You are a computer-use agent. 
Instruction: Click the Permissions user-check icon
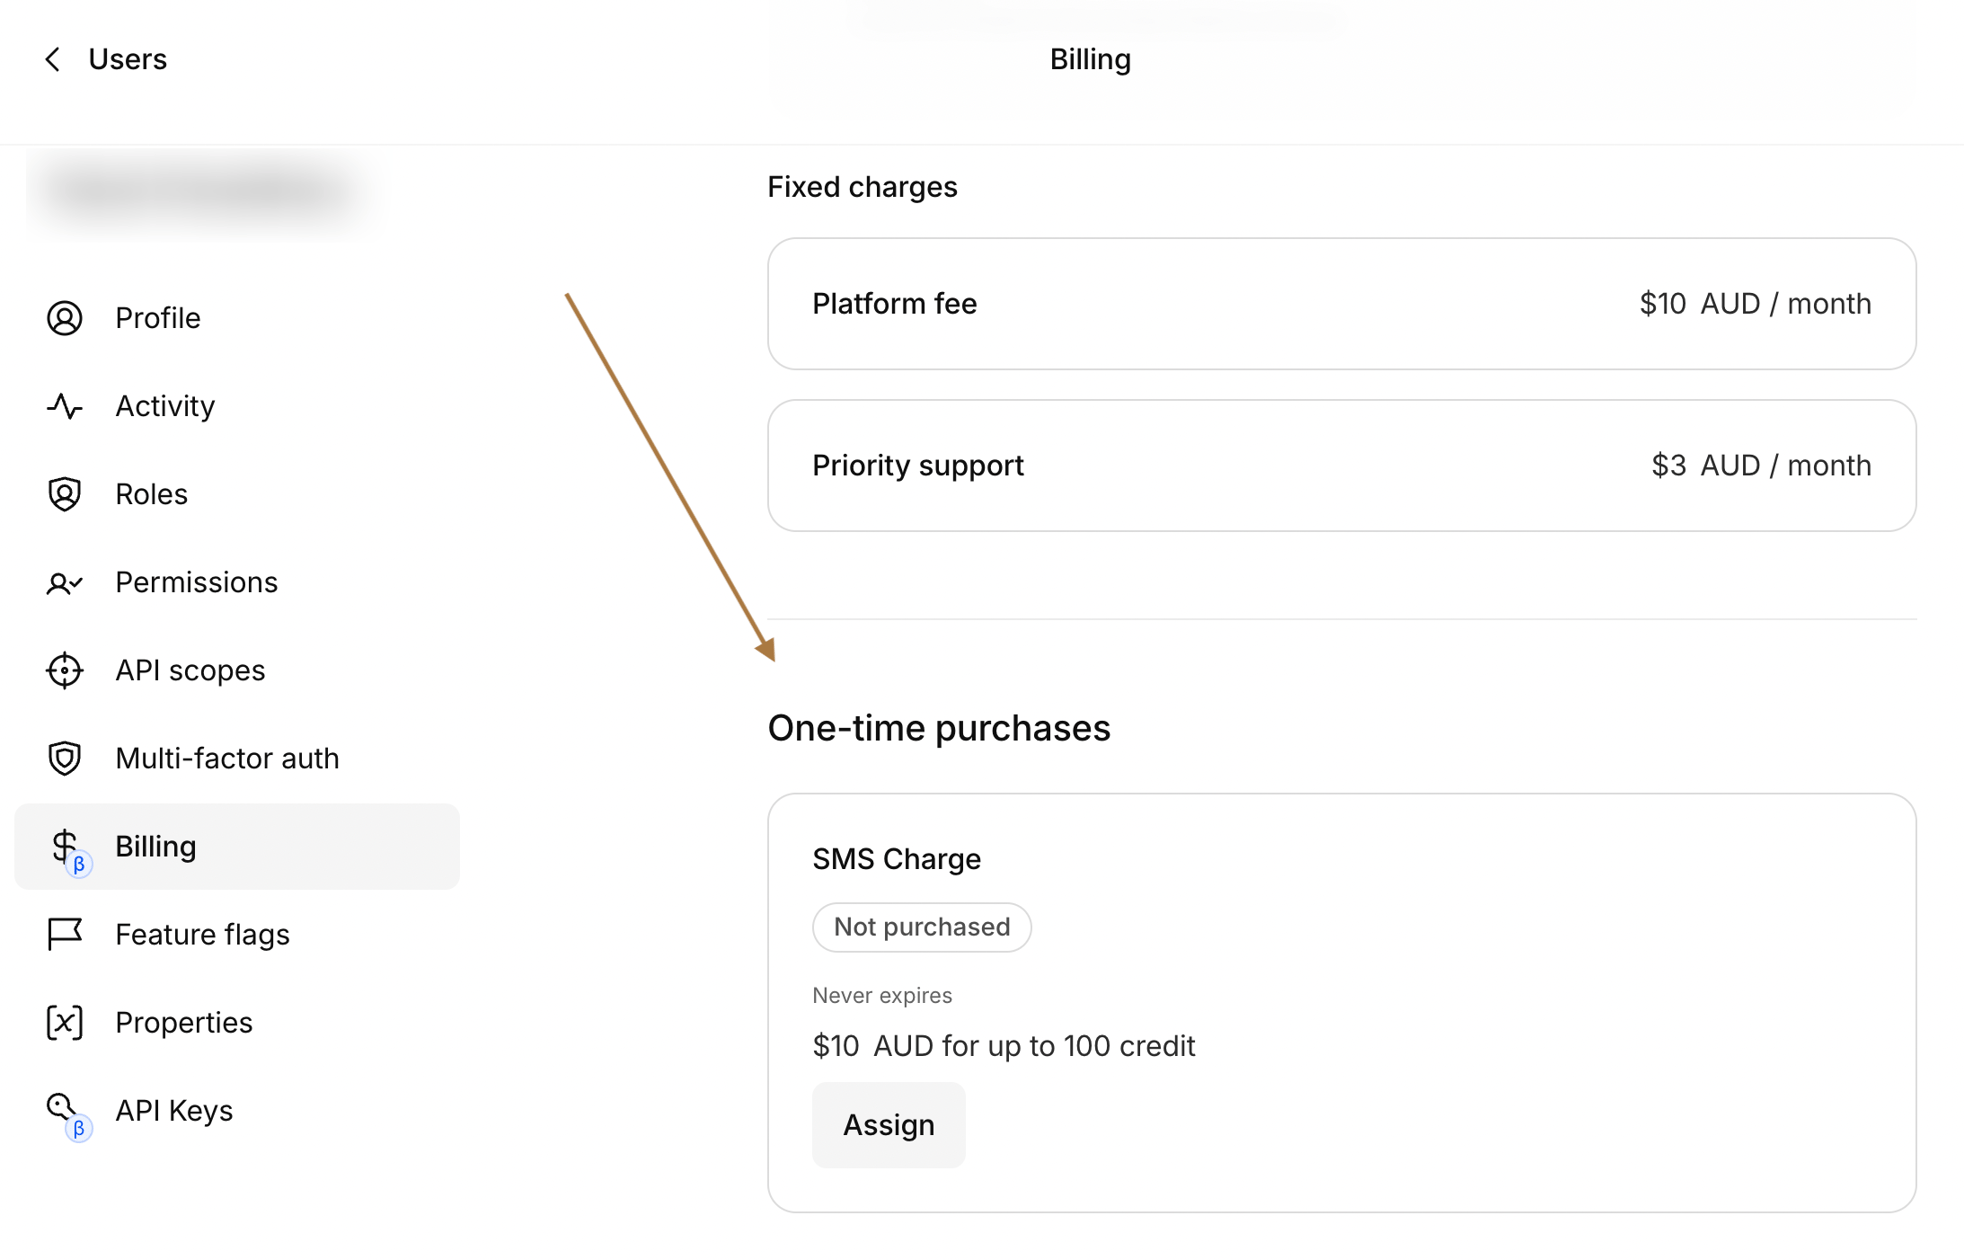65,582
